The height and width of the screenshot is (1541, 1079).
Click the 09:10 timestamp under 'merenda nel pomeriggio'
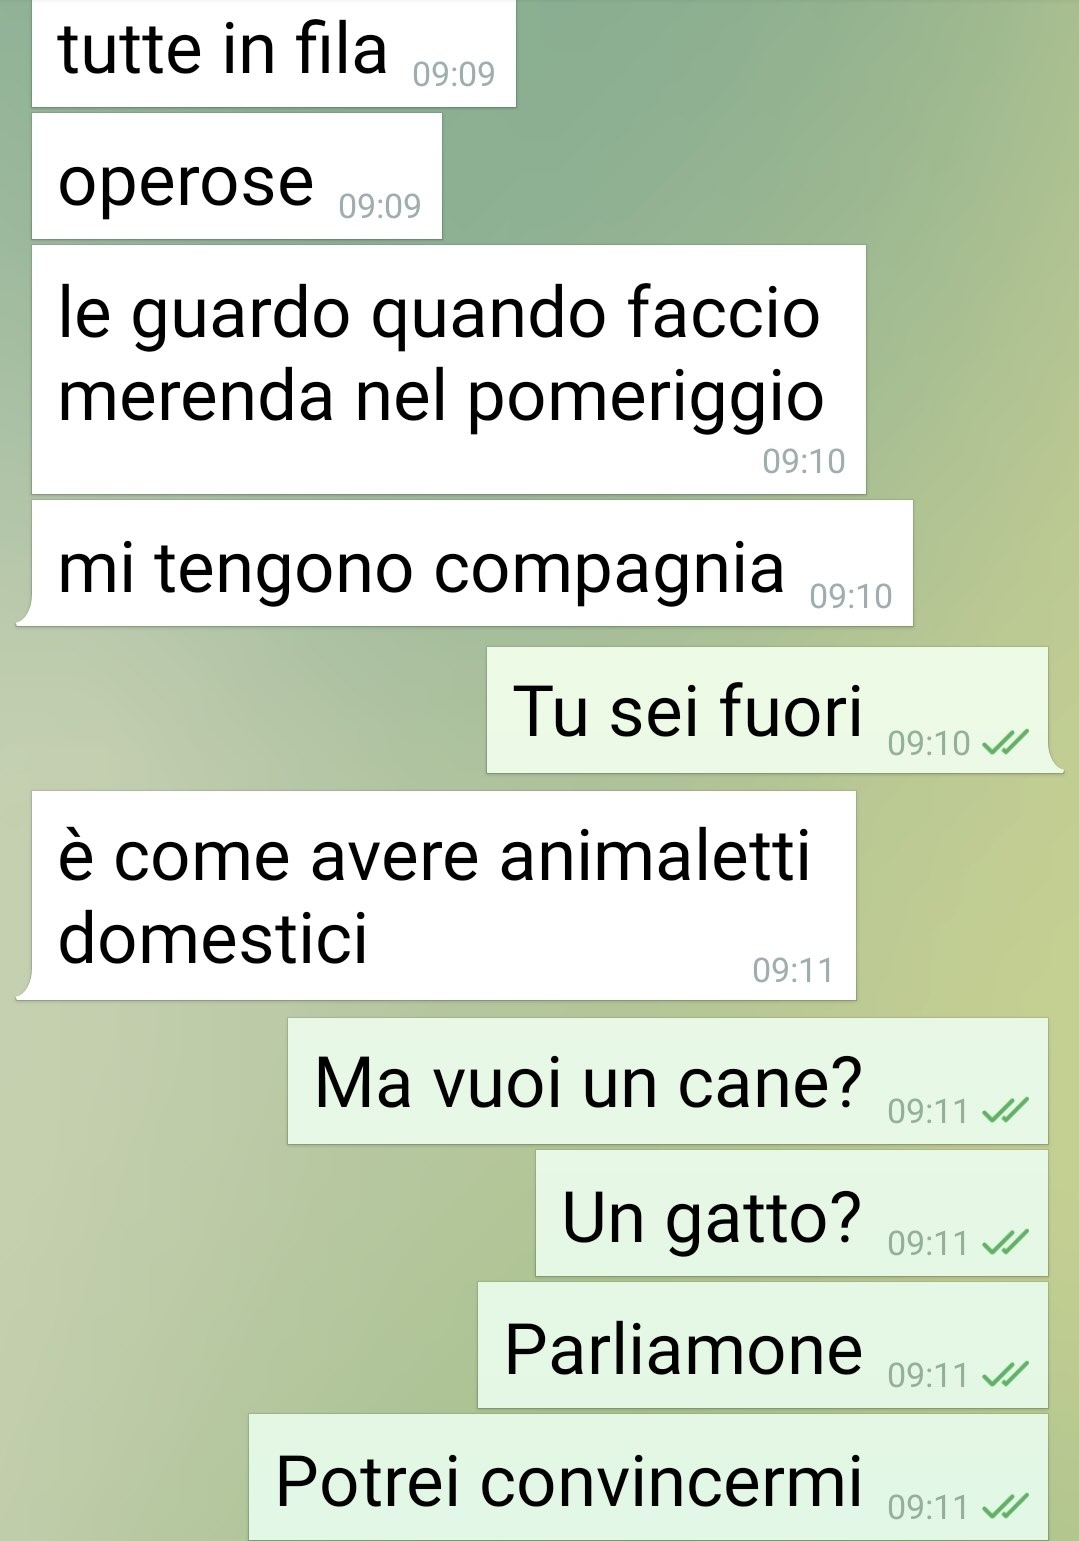point(804,461)
